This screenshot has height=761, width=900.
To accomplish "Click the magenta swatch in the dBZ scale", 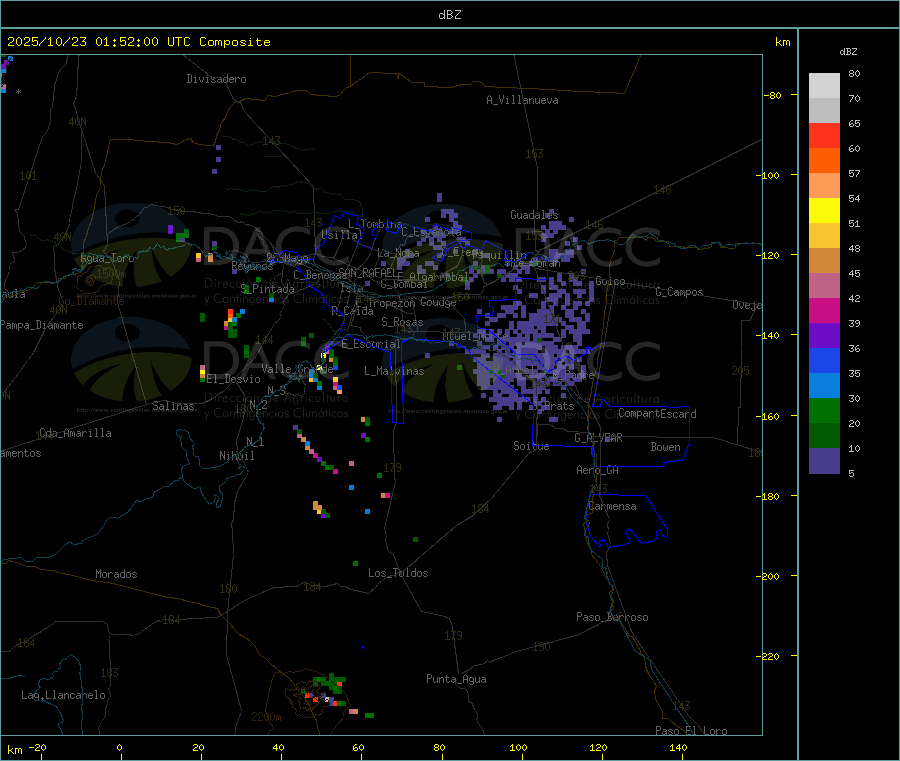I will (x=824, y=311).
